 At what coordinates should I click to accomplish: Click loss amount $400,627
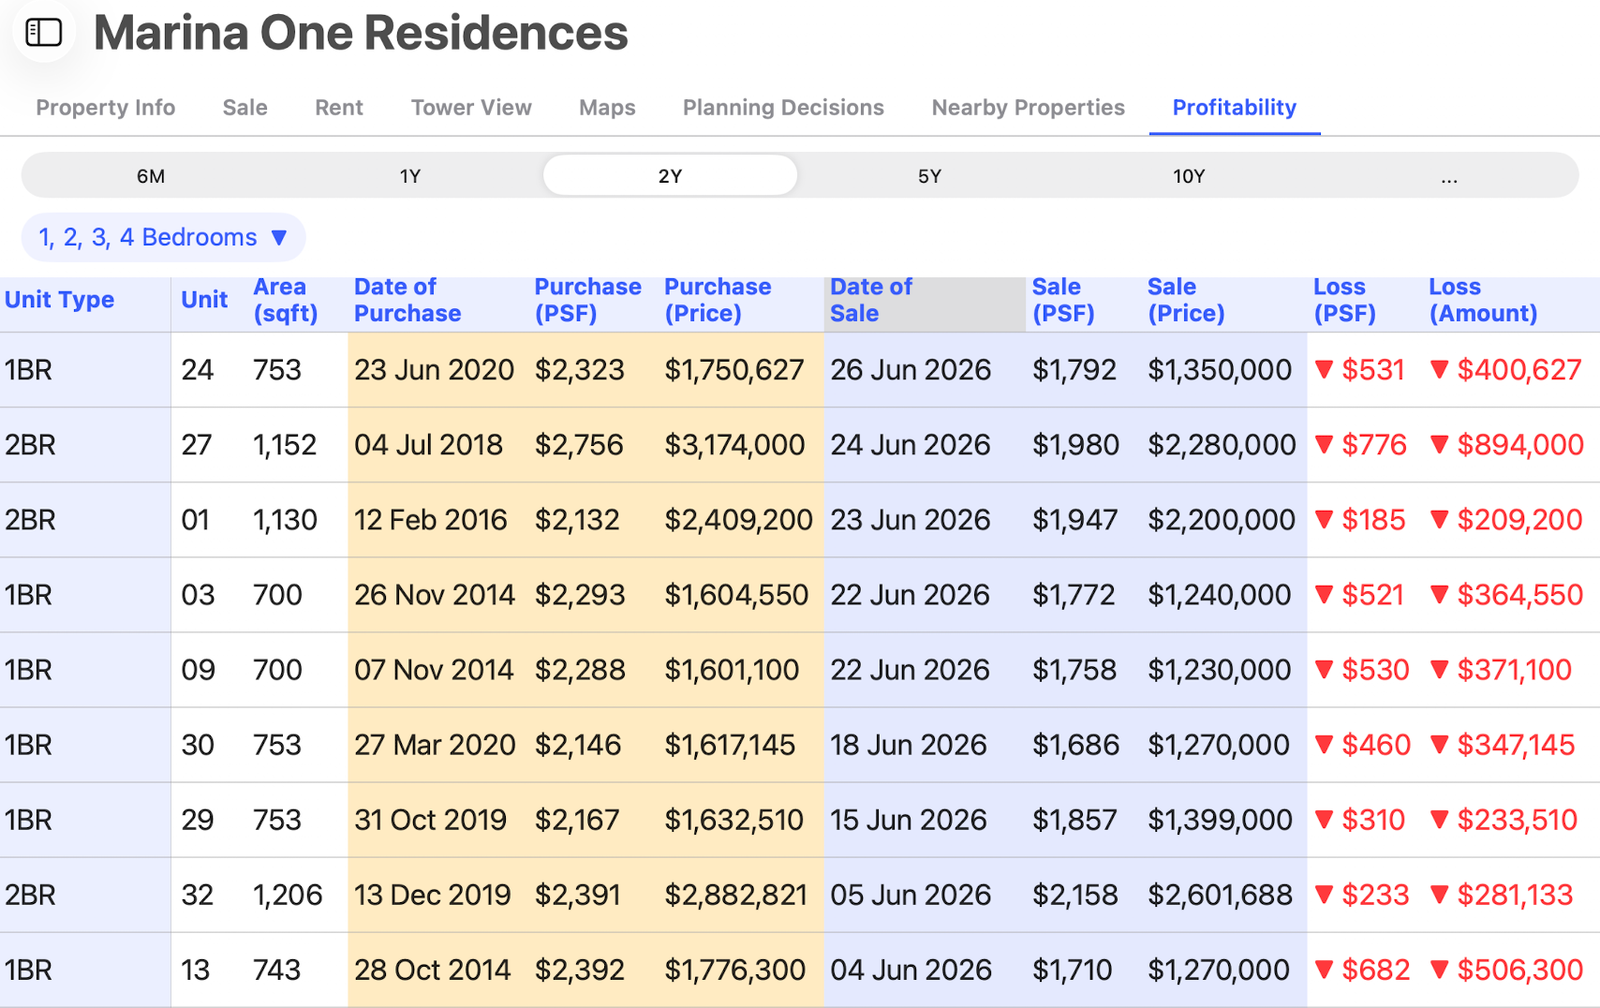click(1506, 370)
